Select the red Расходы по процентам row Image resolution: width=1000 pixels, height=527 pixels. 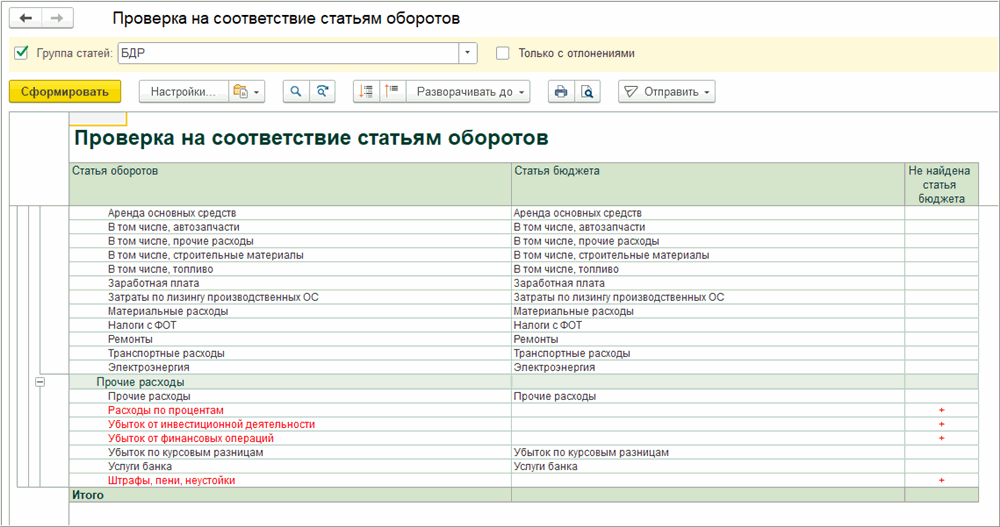point(166,411)
